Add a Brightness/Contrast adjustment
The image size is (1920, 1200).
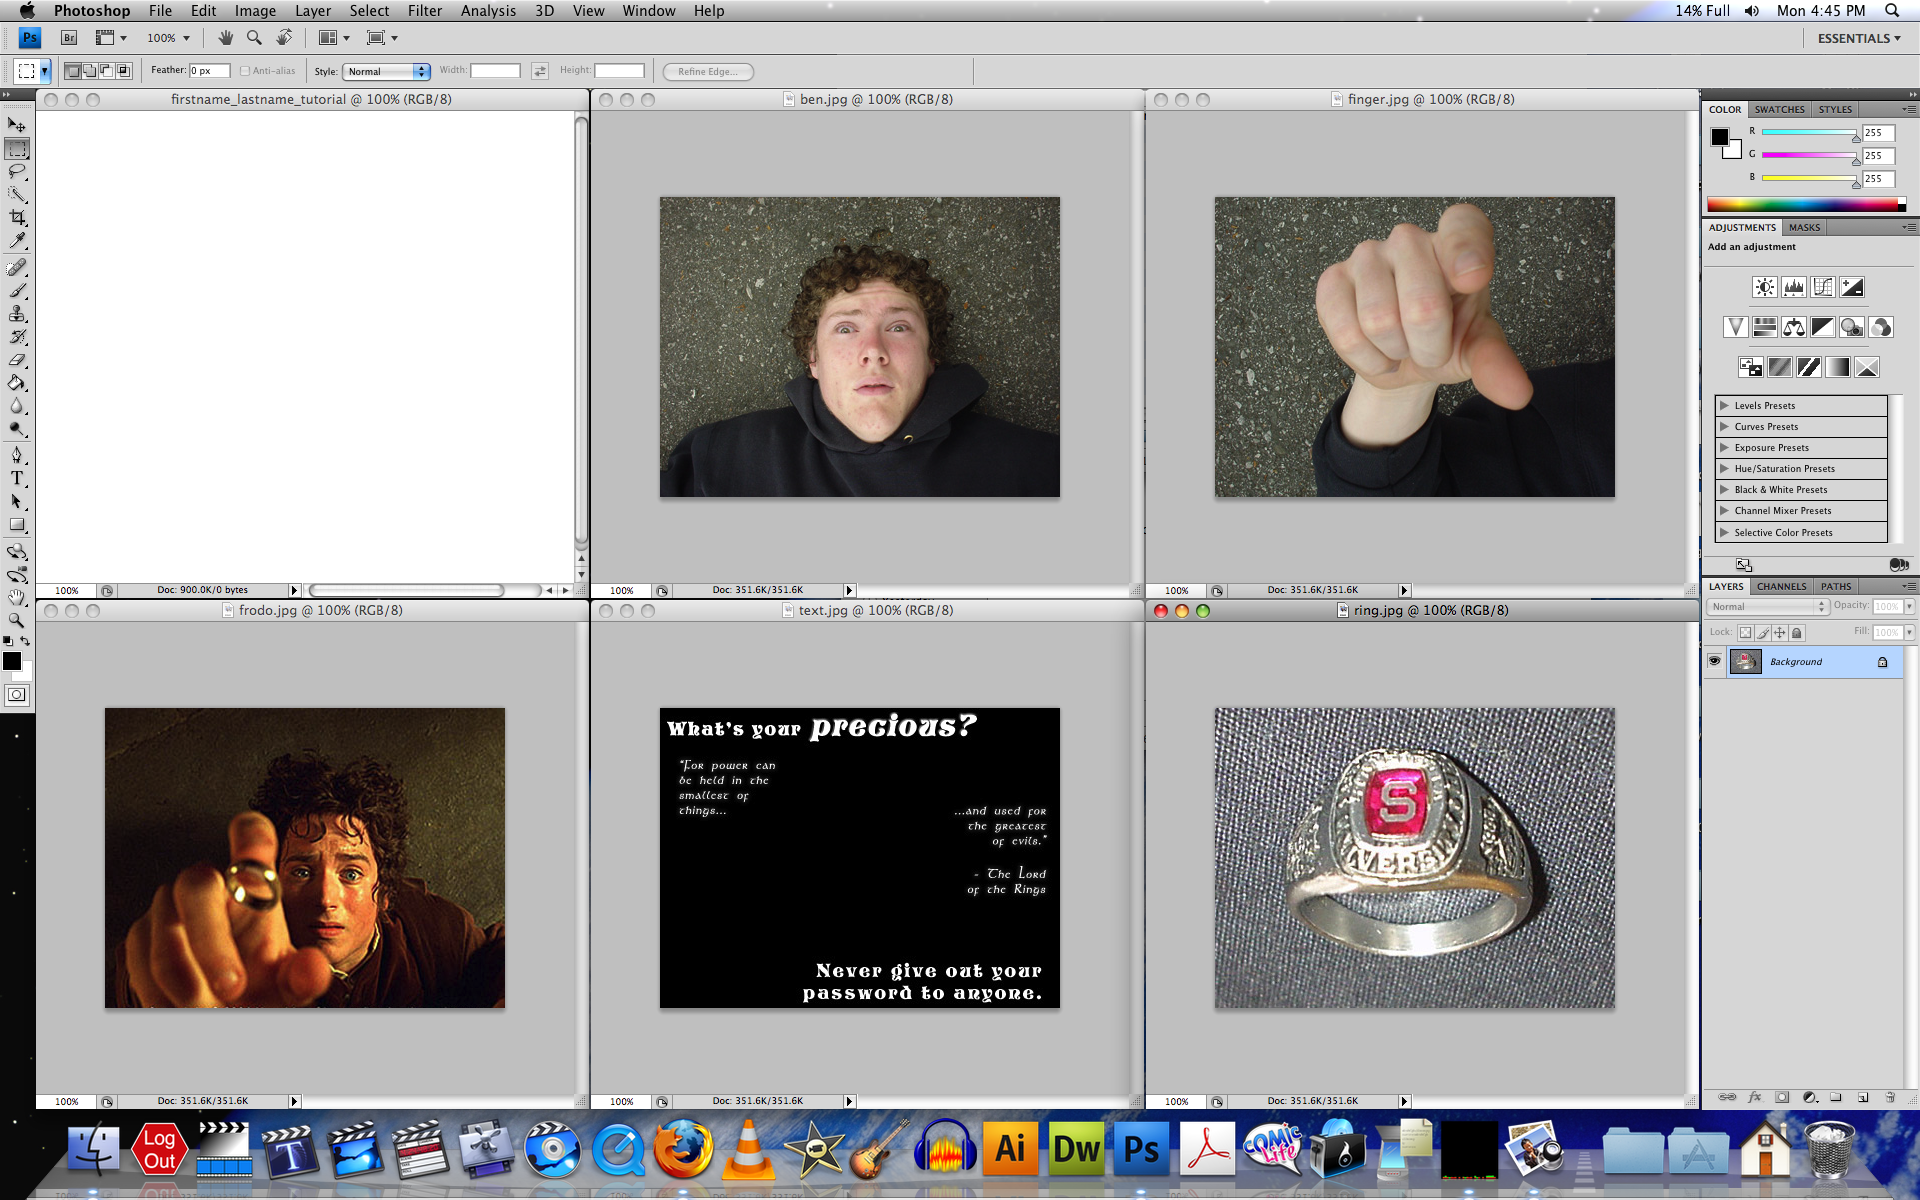coord(1764,288)
